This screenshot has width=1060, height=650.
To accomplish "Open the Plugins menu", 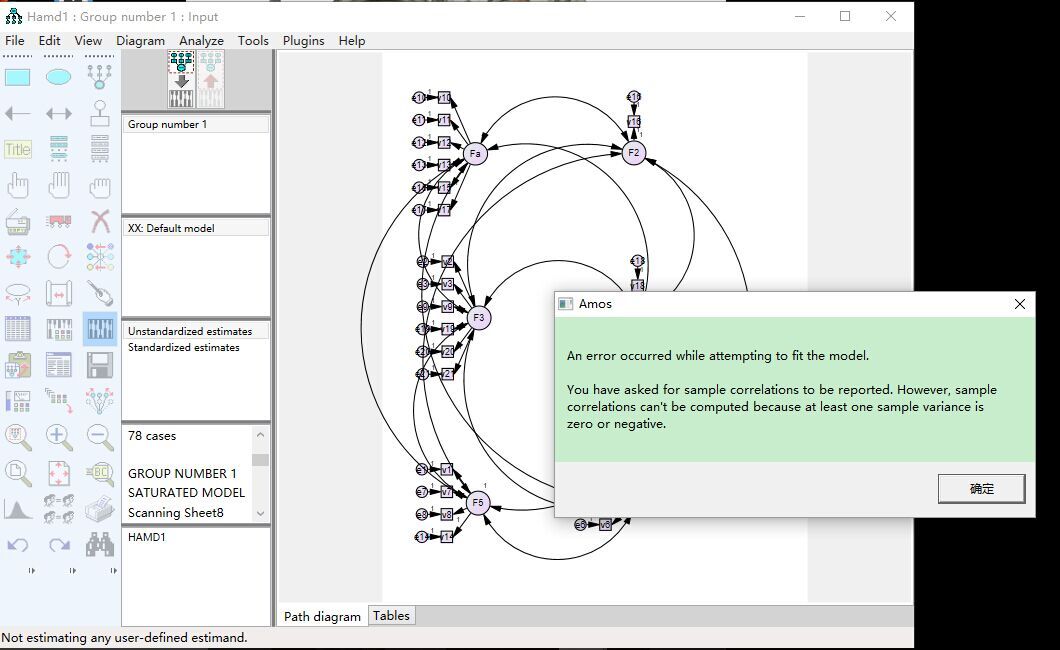I will pos(303,41).
